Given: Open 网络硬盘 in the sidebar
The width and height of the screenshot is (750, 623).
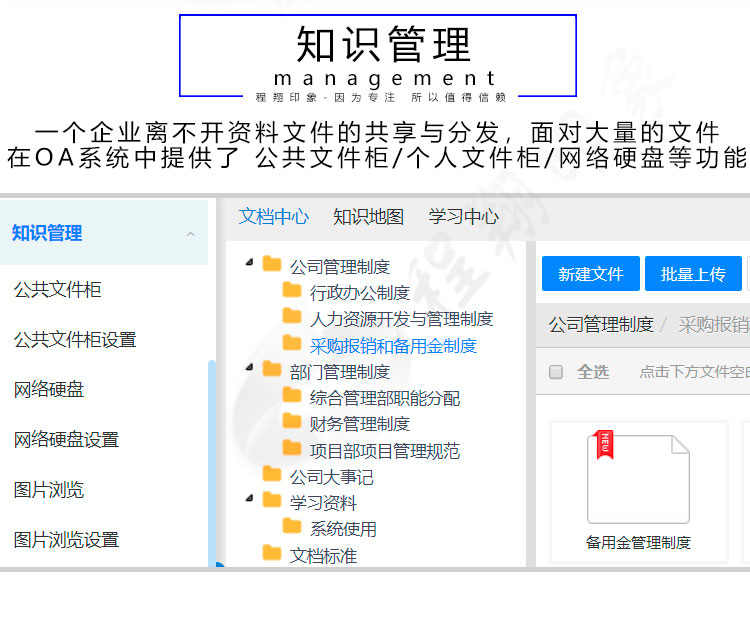Looking at the screenshot, I should pyautogui.click(x=49, y=389).
